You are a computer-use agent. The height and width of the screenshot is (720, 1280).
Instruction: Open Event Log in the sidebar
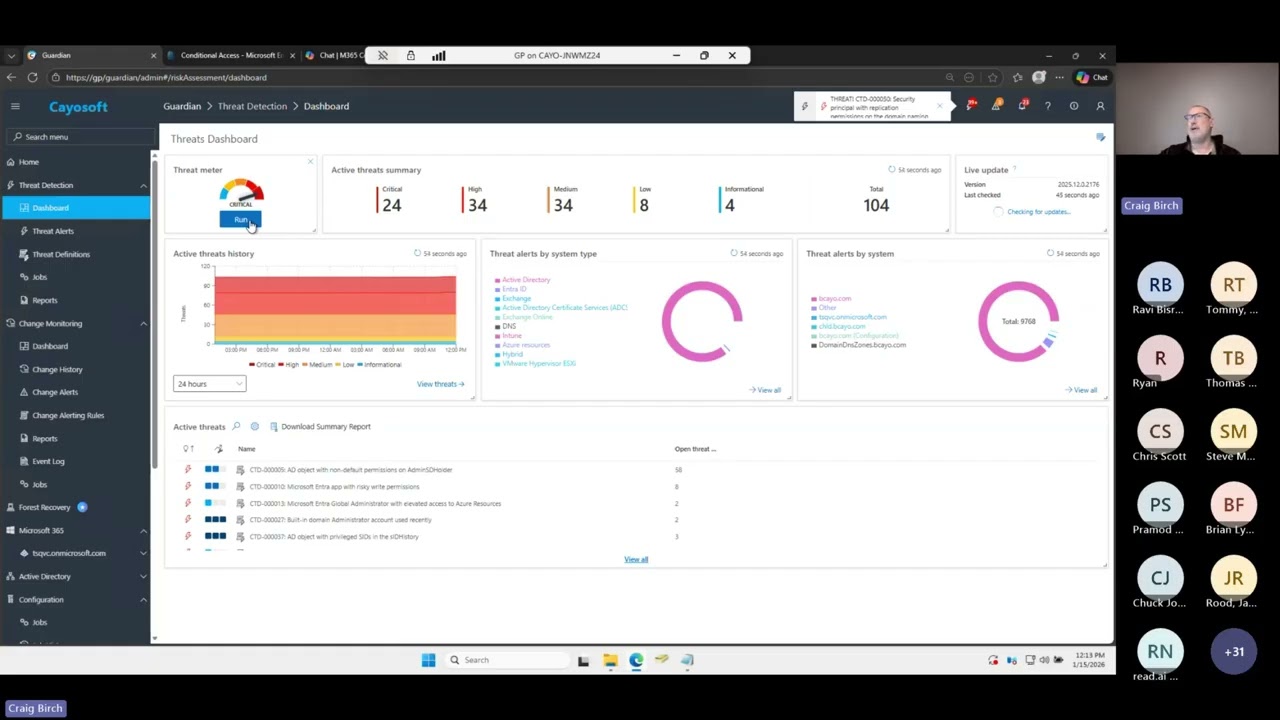point(48,461)
